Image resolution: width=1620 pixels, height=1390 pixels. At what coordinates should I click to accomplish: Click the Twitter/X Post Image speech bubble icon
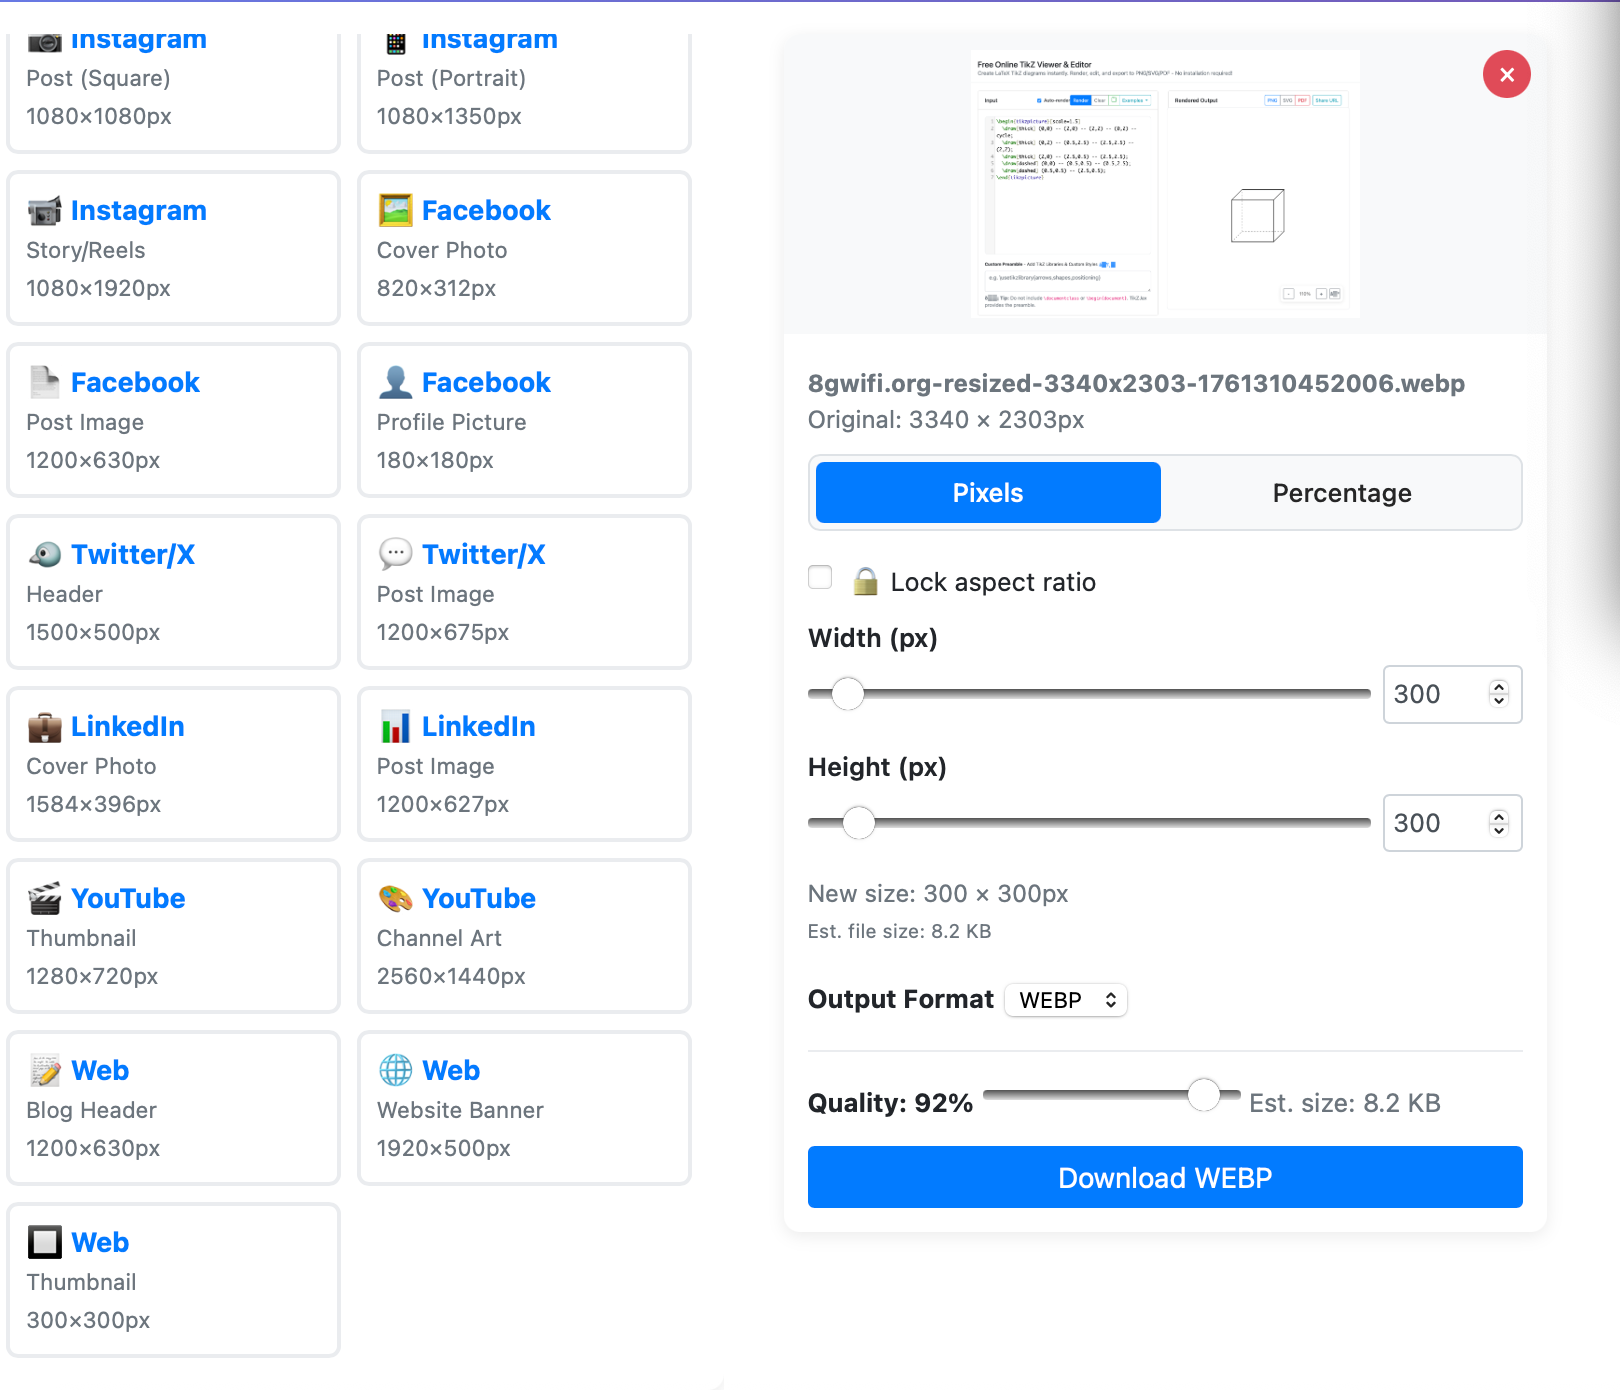[396, 554]
